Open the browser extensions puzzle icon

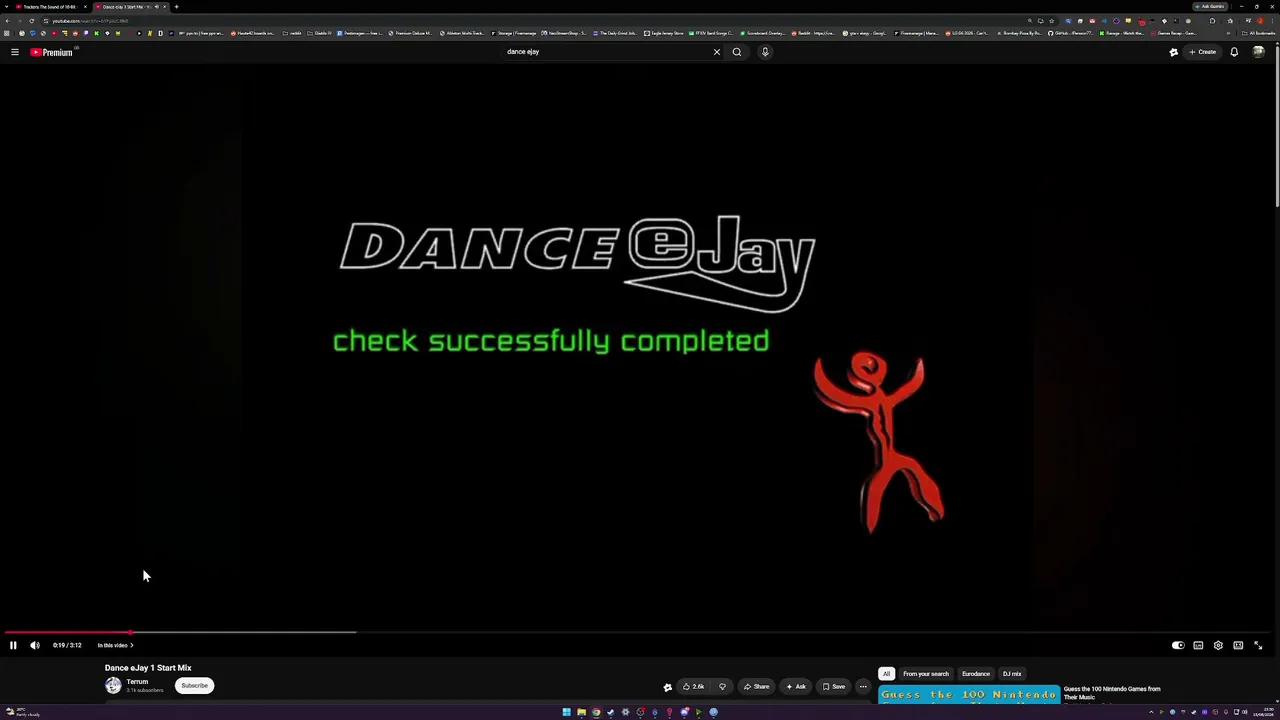coord(1213,21)
